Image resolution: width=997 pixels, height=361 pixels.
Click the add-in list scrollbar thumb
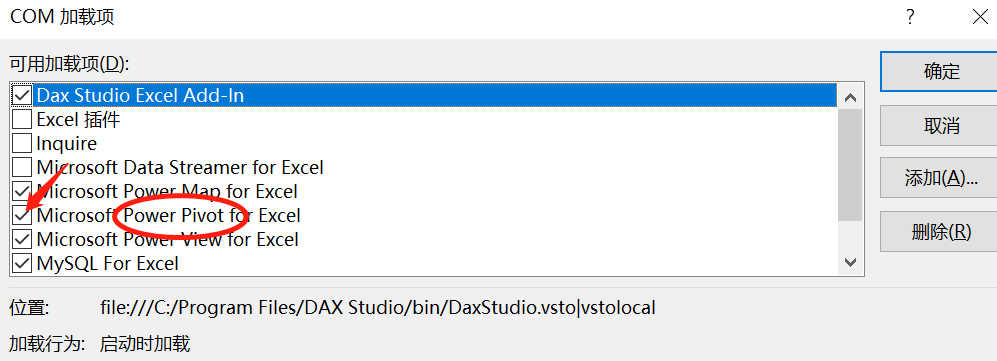click(x=850, y=165)
